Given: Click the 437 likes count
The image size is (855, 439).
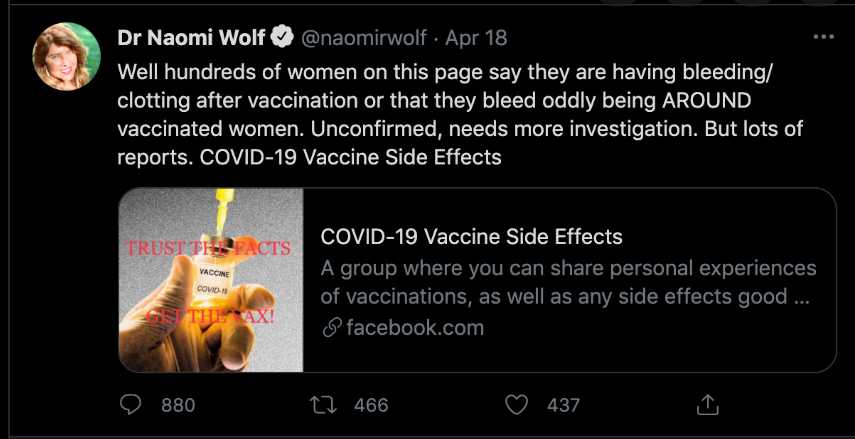Looking at the screenshot, I should point(563,405).
